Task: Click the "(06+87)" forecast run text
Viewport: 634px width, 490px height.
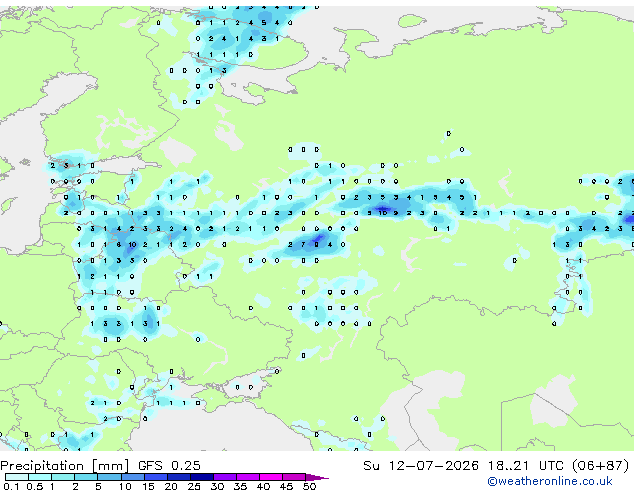Action: pos(601,465)
